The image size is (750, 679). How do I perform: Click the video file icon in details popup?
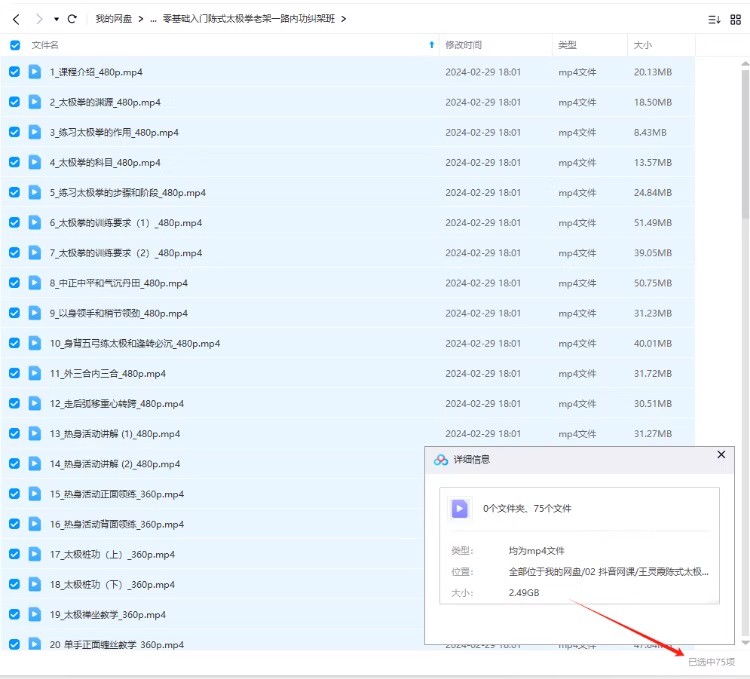459,509
